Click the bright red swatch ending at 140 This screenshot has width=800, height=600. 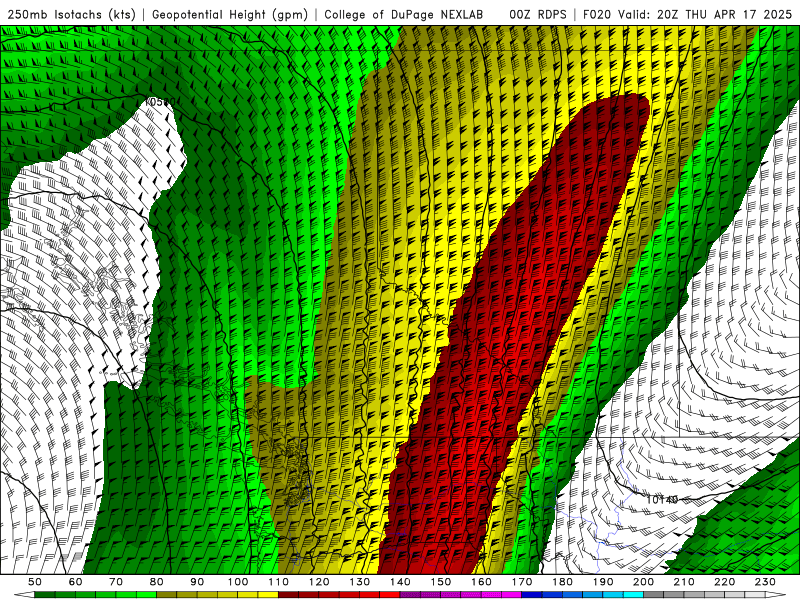(390, 595)
